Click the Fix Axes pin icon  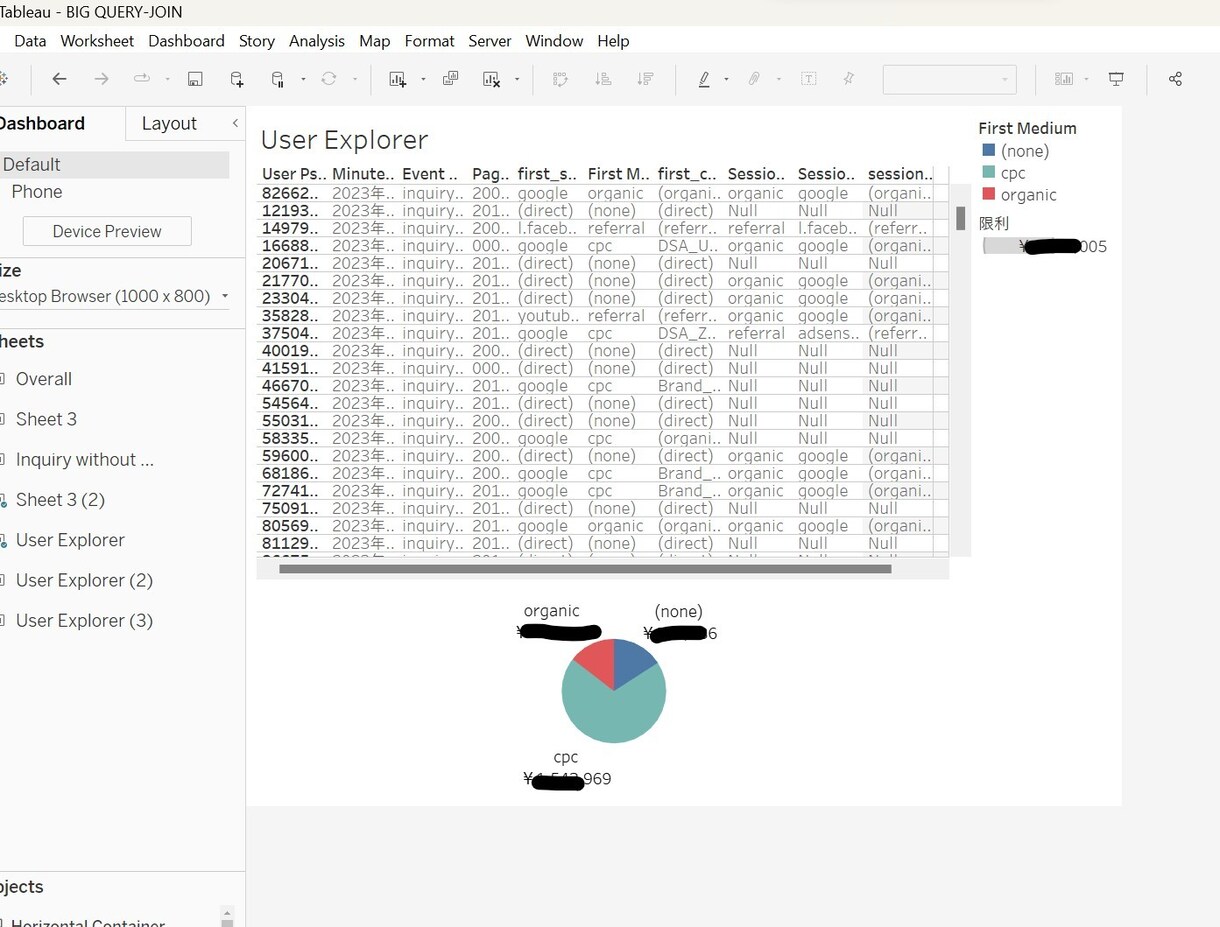click(x=849, y=79)
